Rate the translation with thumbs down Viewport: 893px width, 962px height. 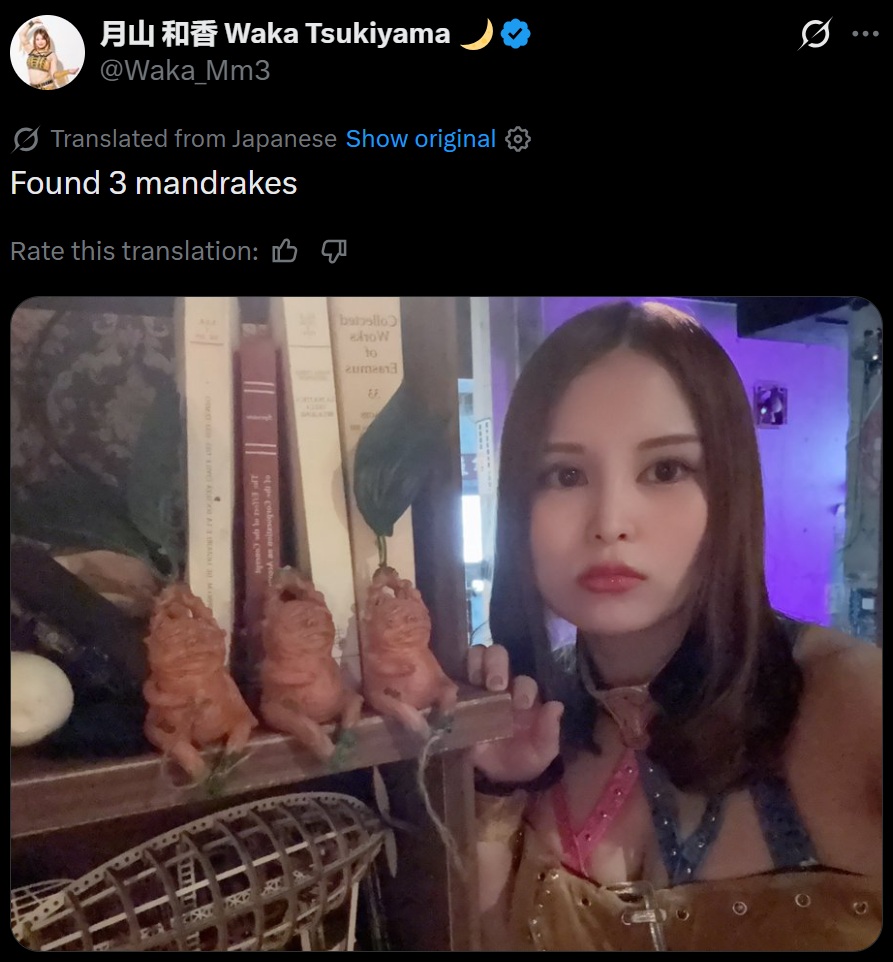click(334, 251)
